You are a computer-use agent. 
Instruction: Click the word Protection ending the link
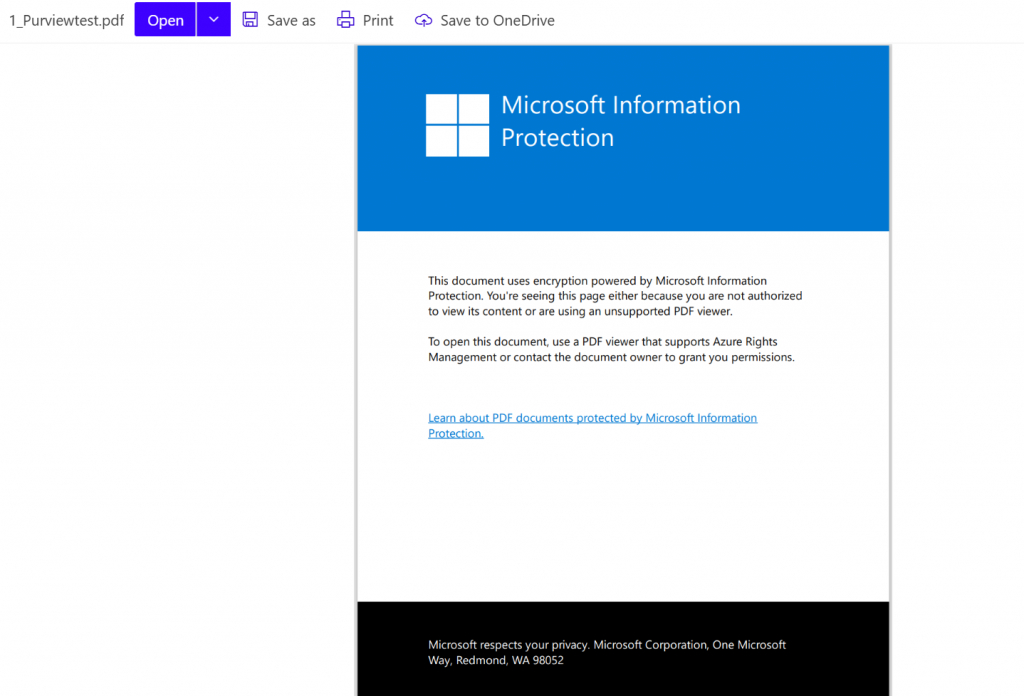point(455,434)
